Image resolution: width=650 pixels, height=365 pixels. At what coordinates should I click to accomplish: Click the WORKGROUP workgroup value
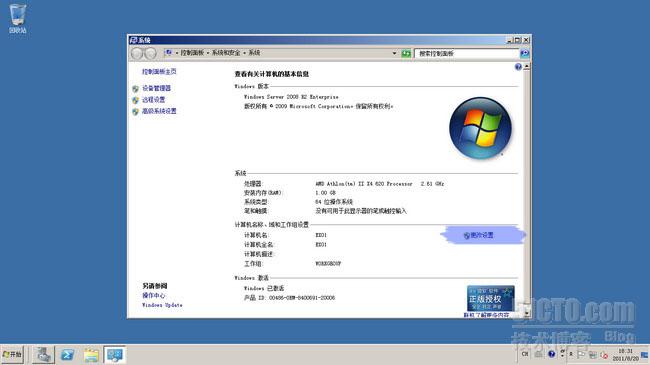coord(328,263)
